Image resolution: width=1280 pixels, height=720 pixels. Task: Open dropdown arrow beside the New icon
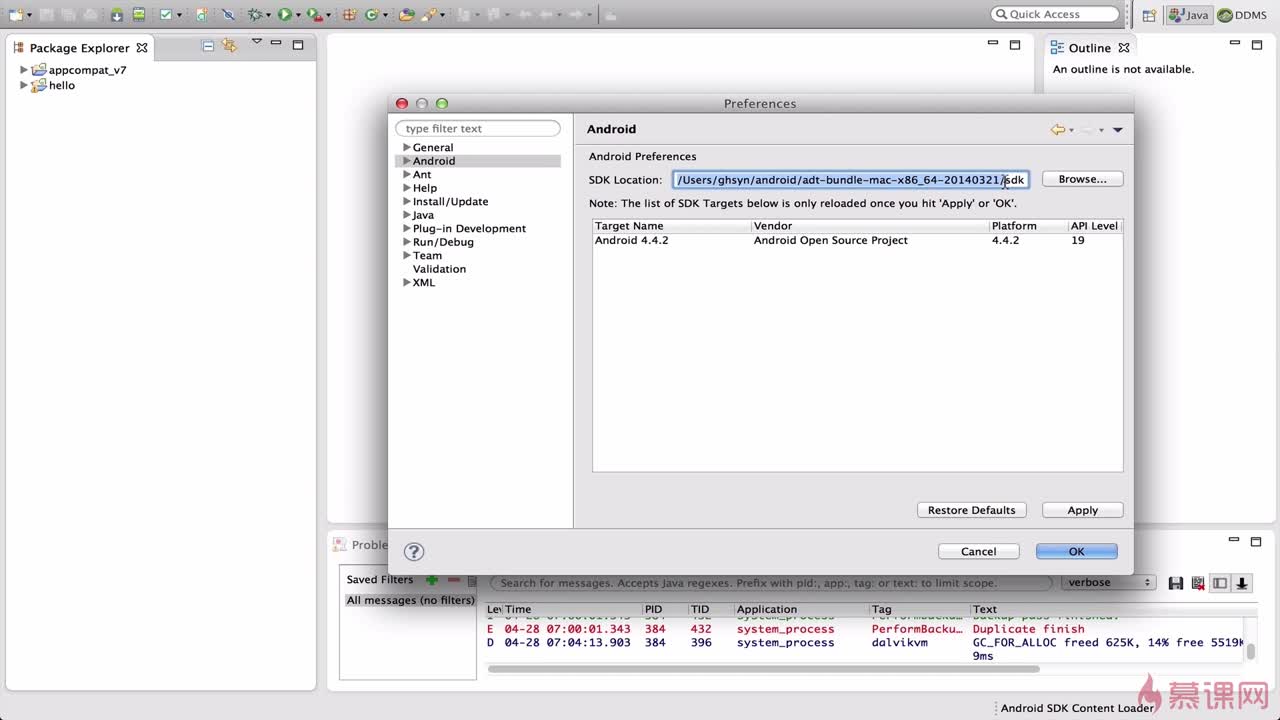pyautogui.click(x=30, y=16)
